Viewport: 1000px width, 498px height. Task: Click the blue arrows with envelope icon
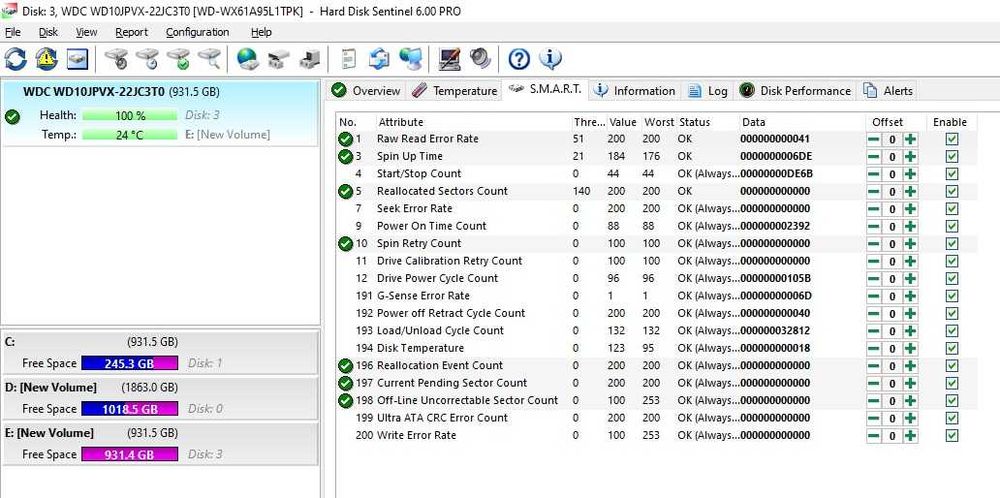pos(379,59)
